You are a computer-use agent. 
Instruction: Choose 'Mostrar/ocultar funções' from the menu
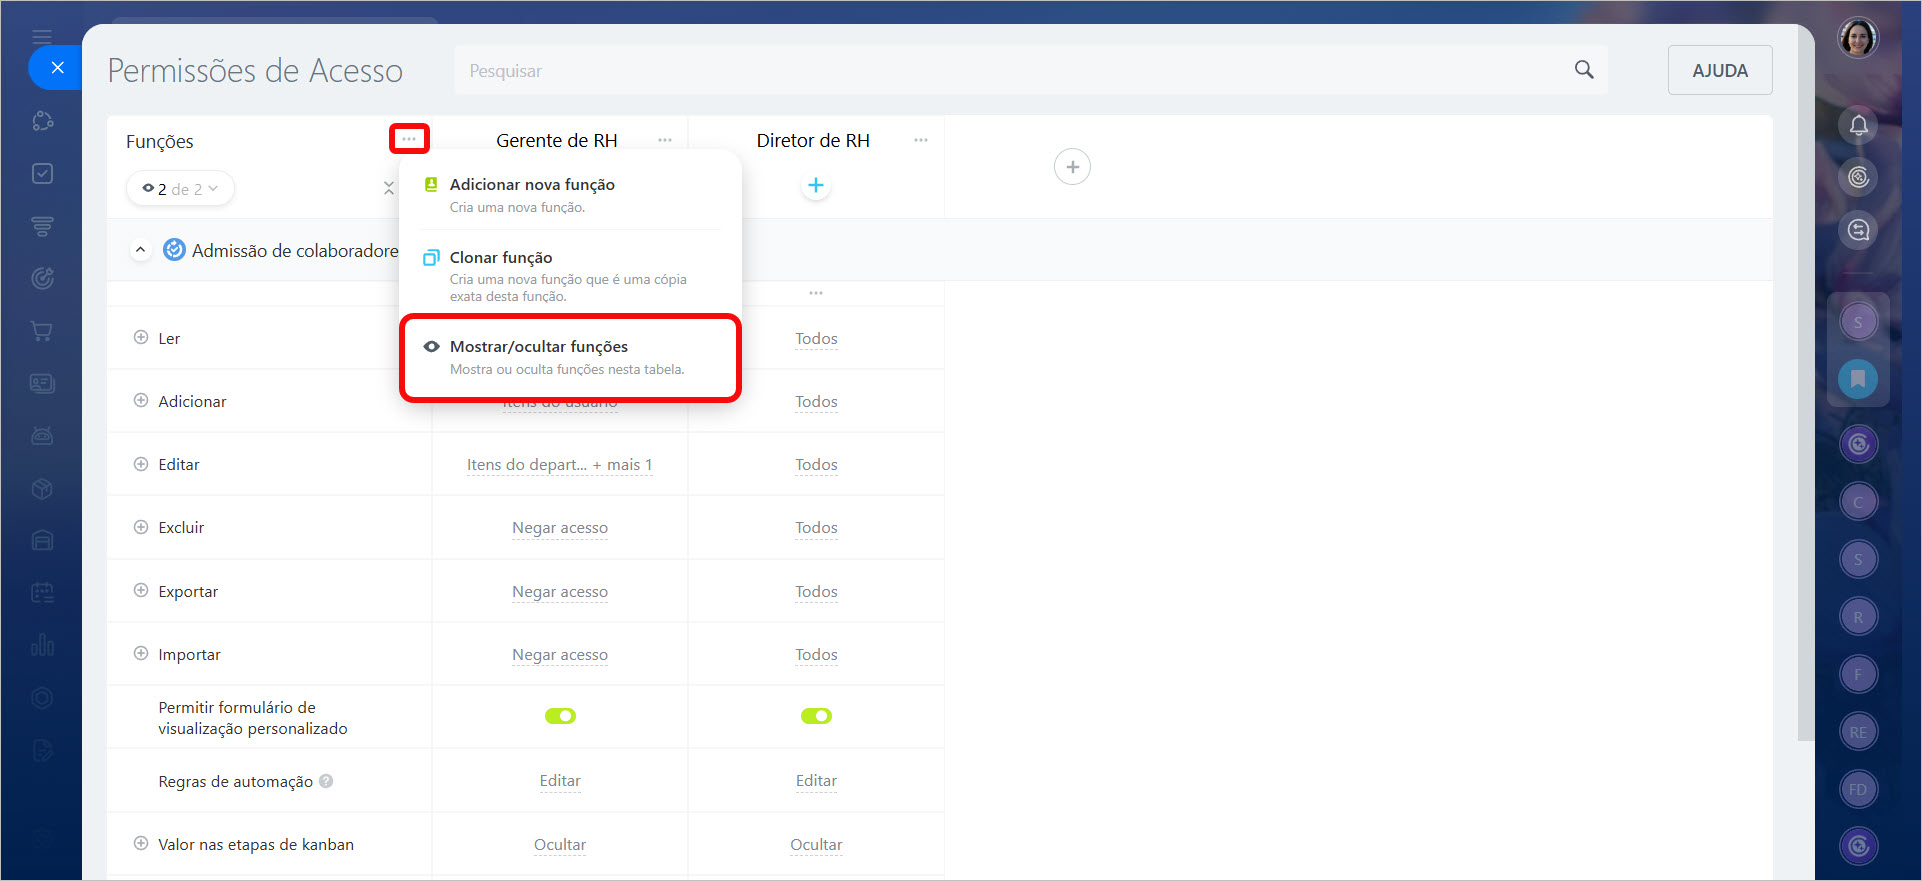[x=570, y=357]
